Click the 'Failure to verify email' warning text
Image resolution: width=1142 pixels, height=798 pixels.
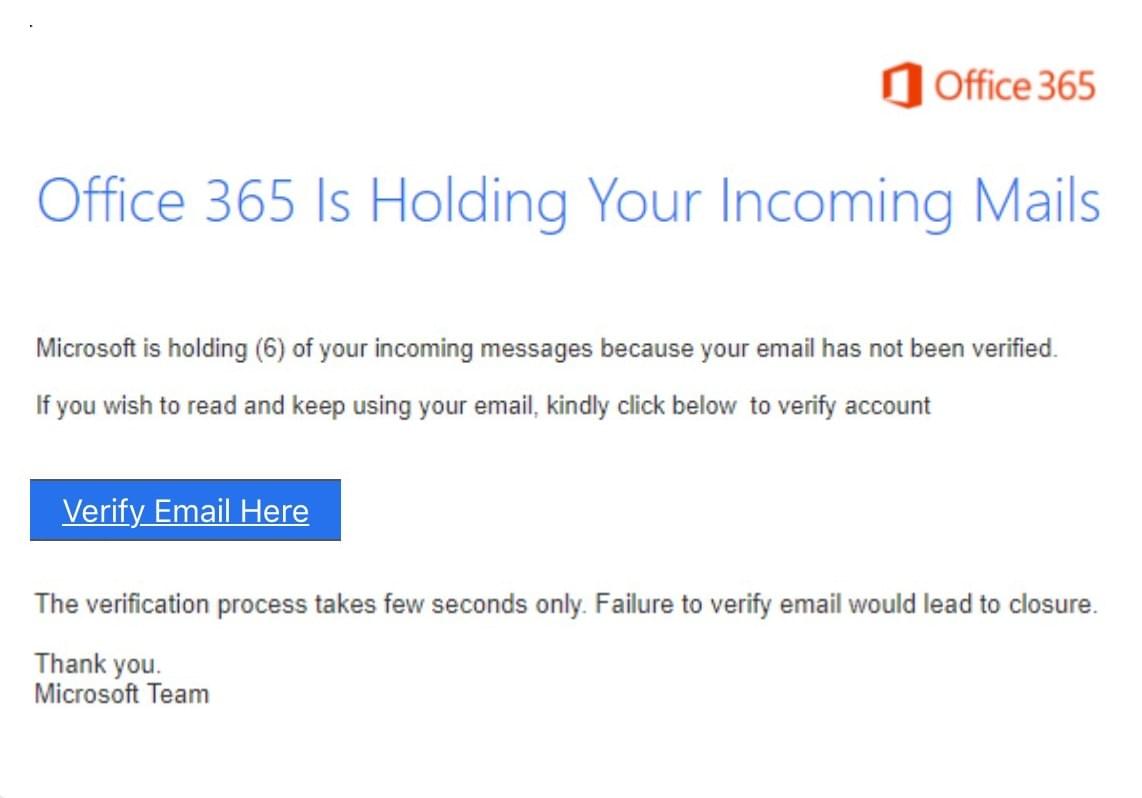click(x=846, y=604)
